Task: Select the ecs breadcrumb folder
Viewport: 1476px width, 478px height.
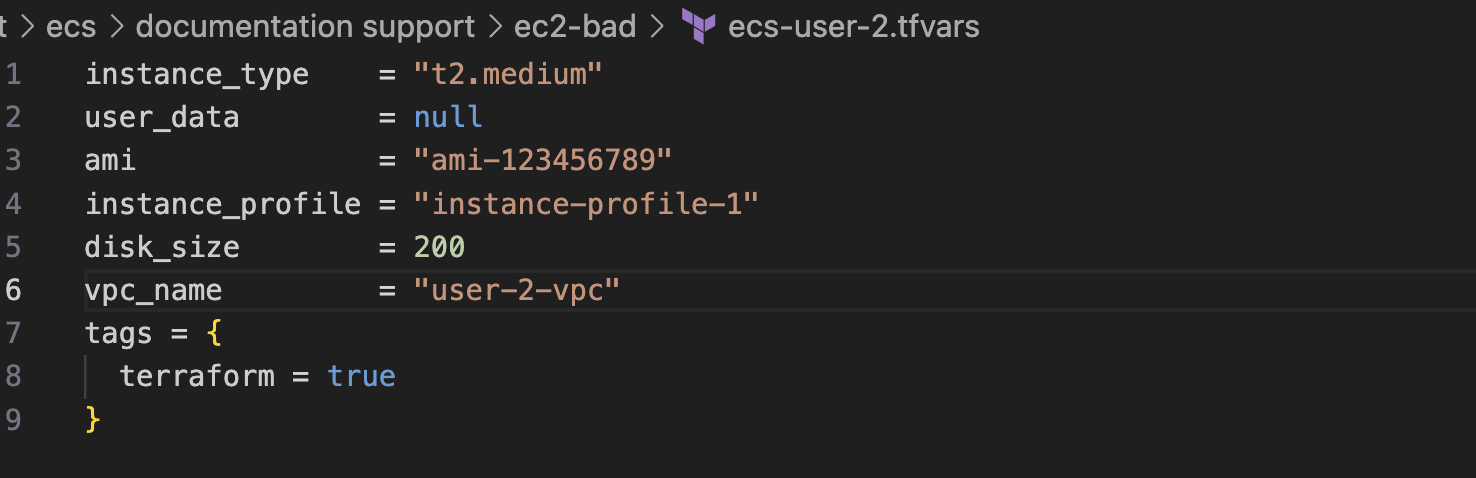Action: coord(71,27)
